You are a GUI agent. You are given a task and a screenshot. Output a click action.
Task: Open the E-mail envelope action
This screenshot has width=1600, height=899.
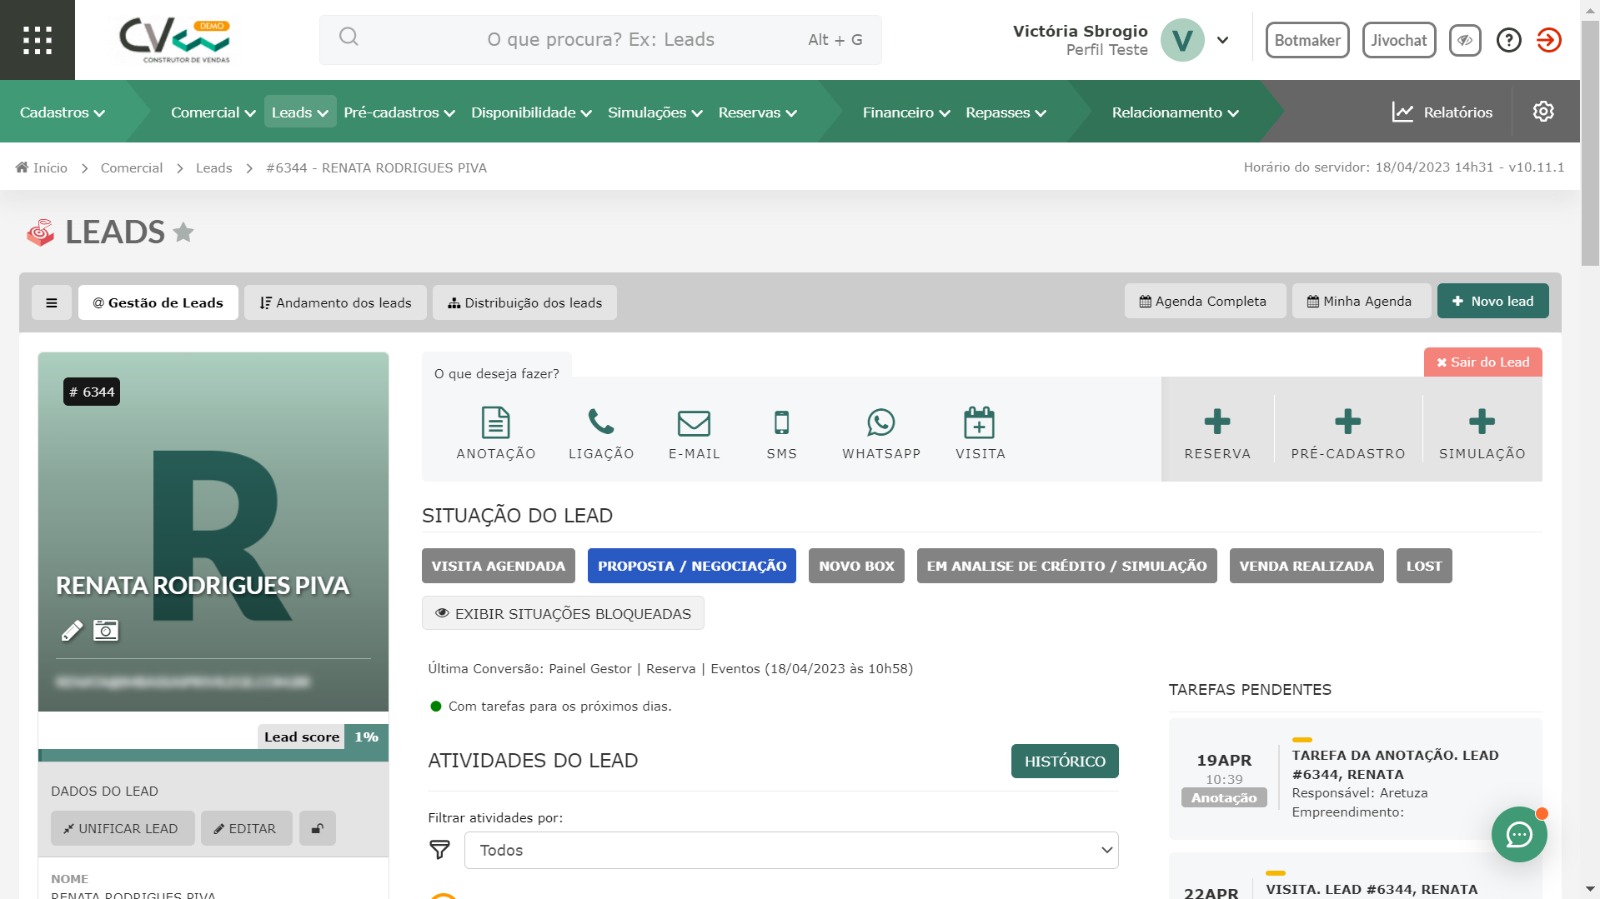coord(694,423)
